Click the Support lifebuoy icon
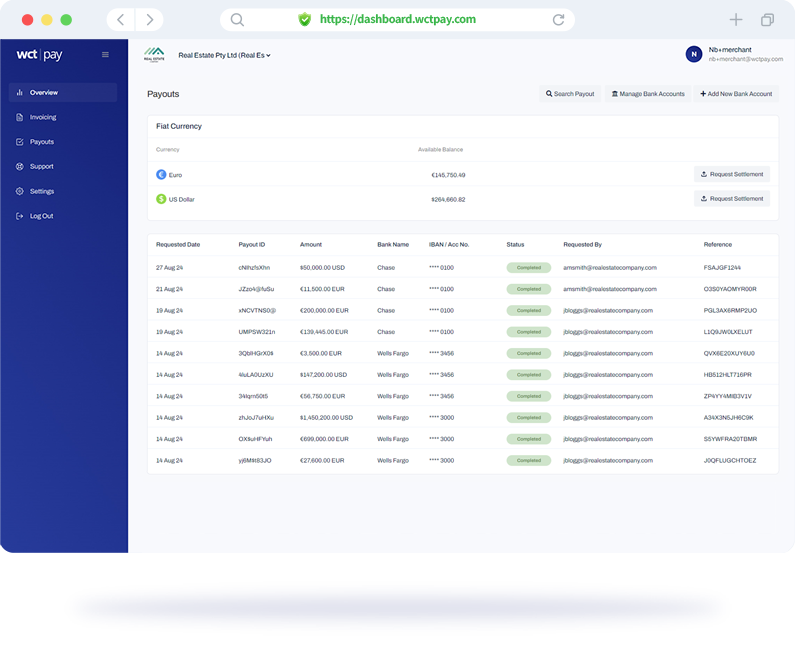Viewport: 795px width, 647px height. click(x=20, y=166)
